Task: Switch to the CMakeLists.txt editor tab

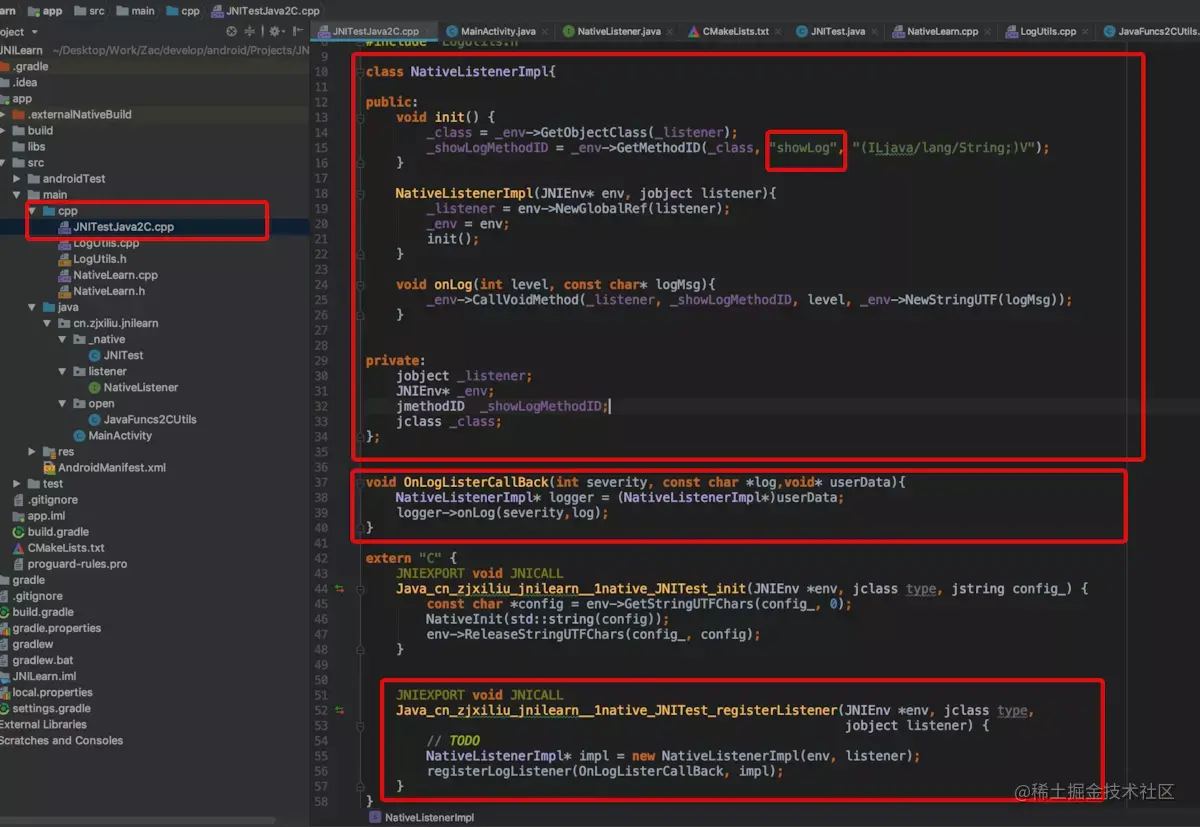Action: pyautogui.click(x=735, y=32)
